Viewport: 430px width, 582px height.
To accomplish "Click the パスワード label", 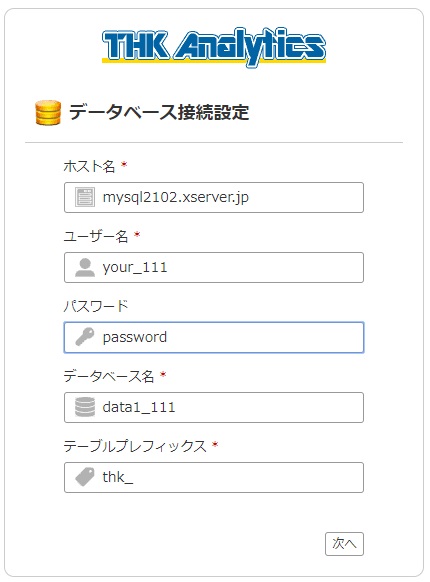I will 96,306.
